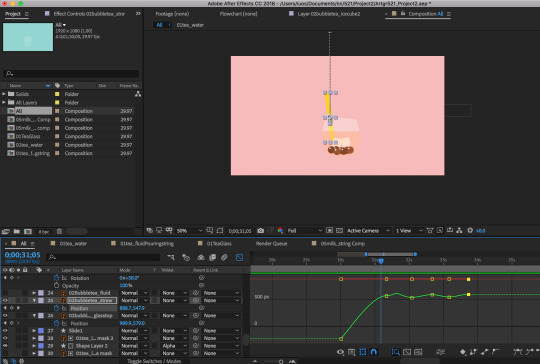Open 1 View layout dropdown
The width and height of the screenshot is (540, 364).
[408, 230]
